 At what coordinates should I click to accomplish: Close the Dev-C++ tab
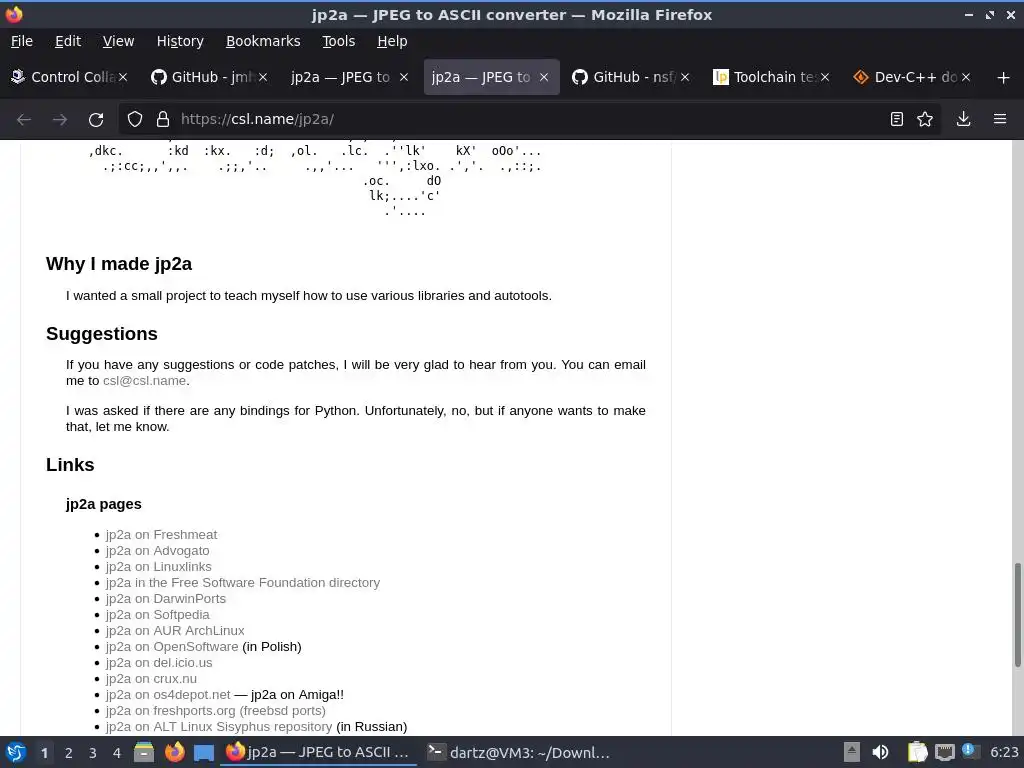pos(966,77)
